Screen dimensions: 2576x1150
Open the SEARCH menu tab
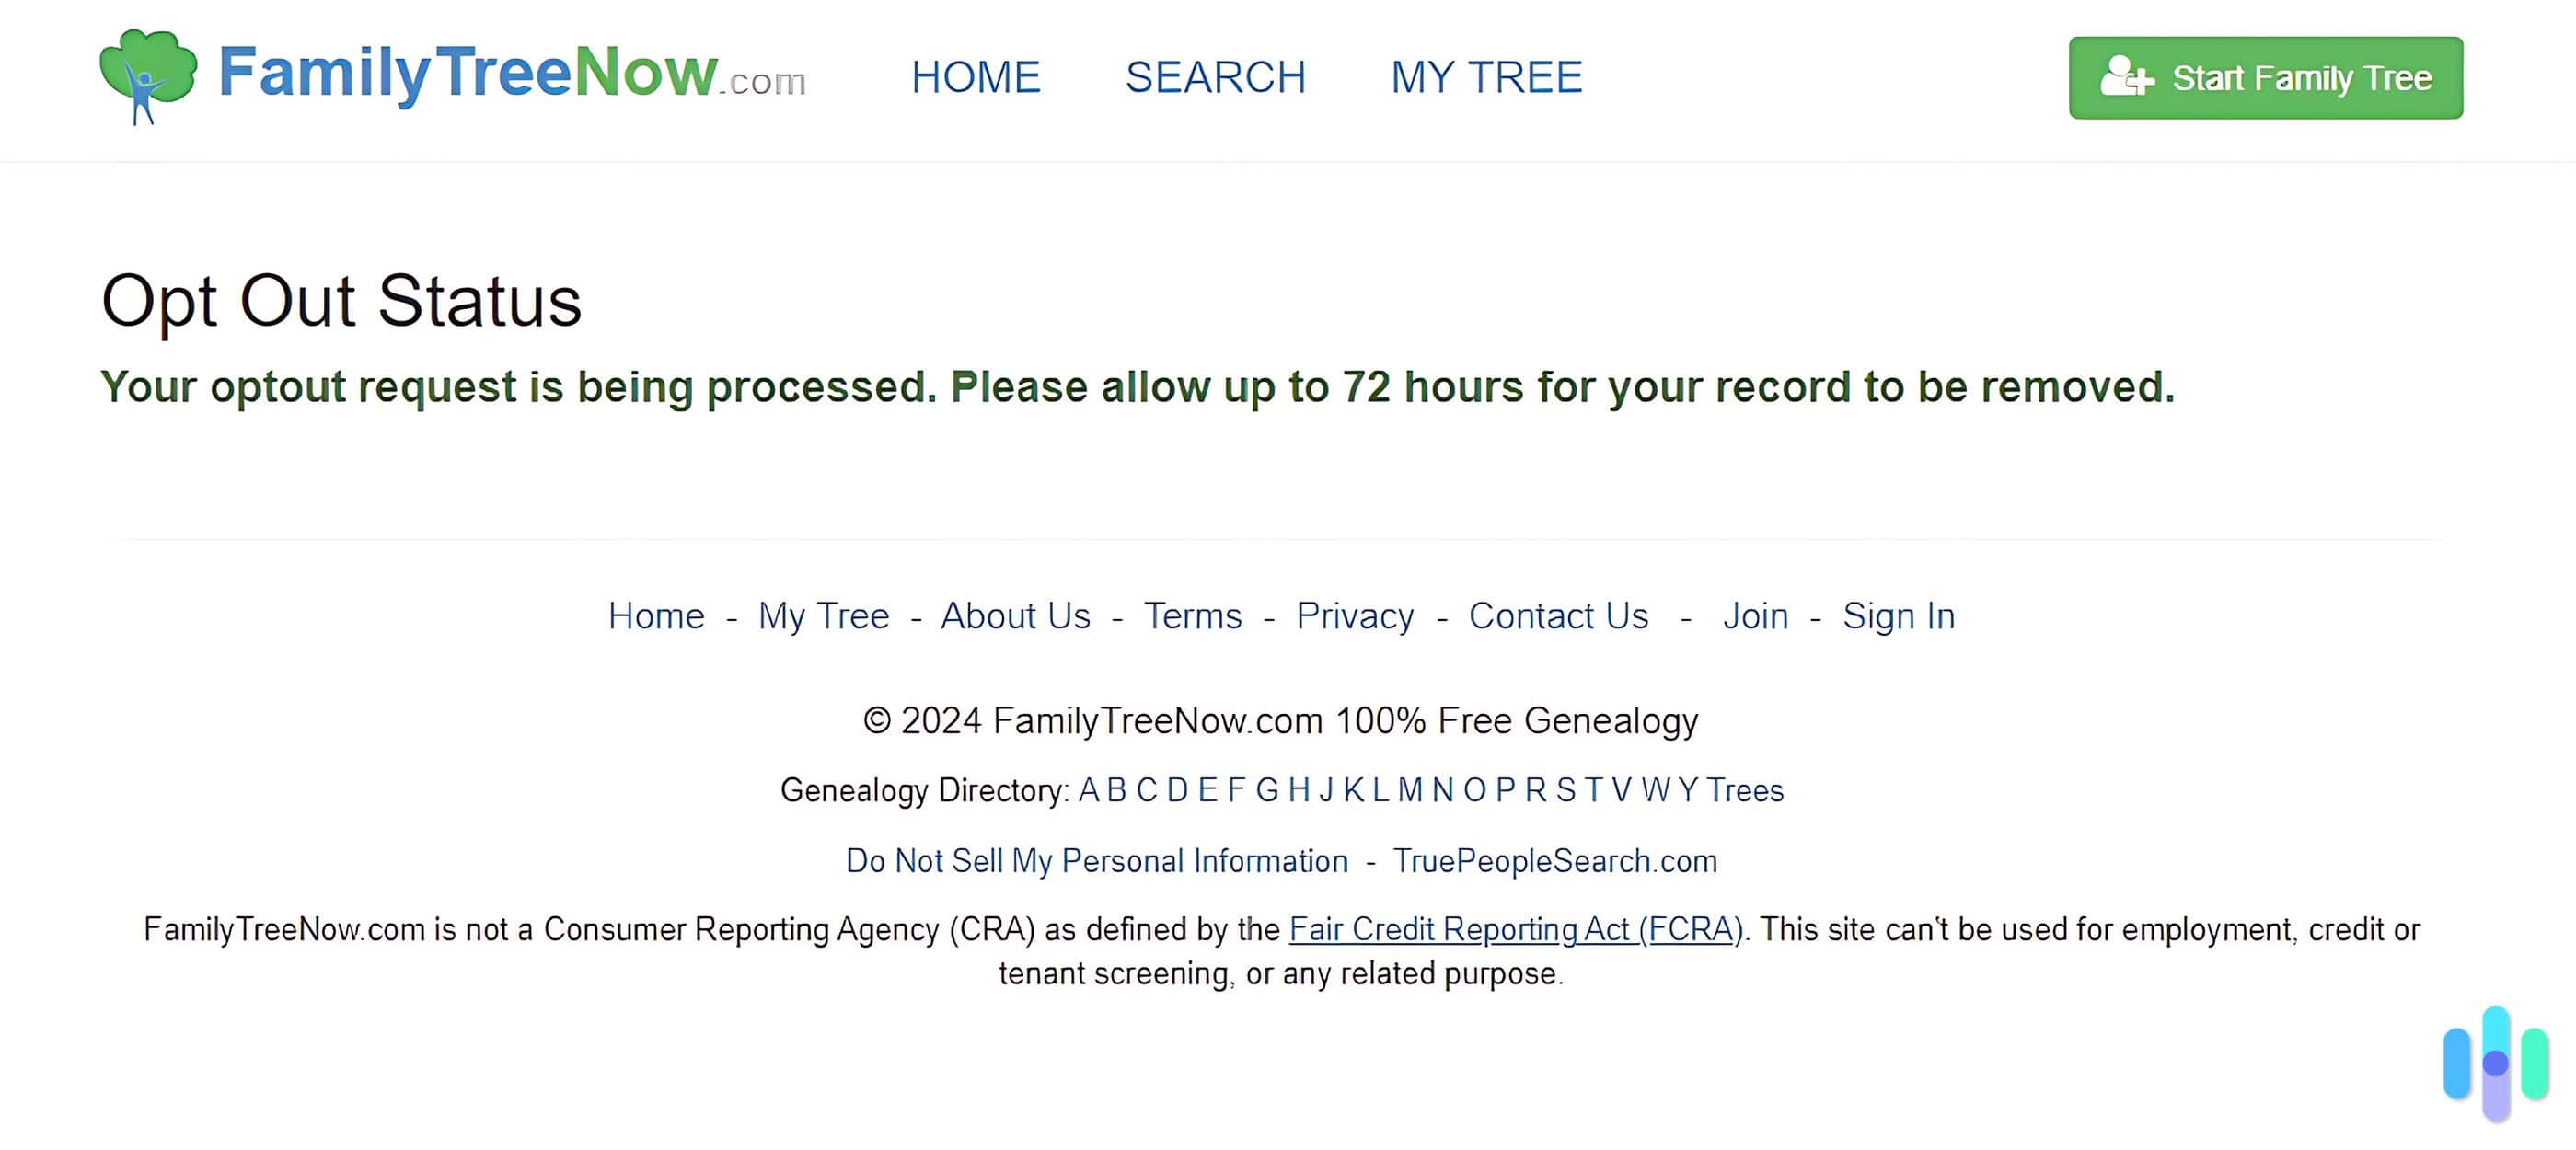pyautogui.click(x=1218, y=74)
